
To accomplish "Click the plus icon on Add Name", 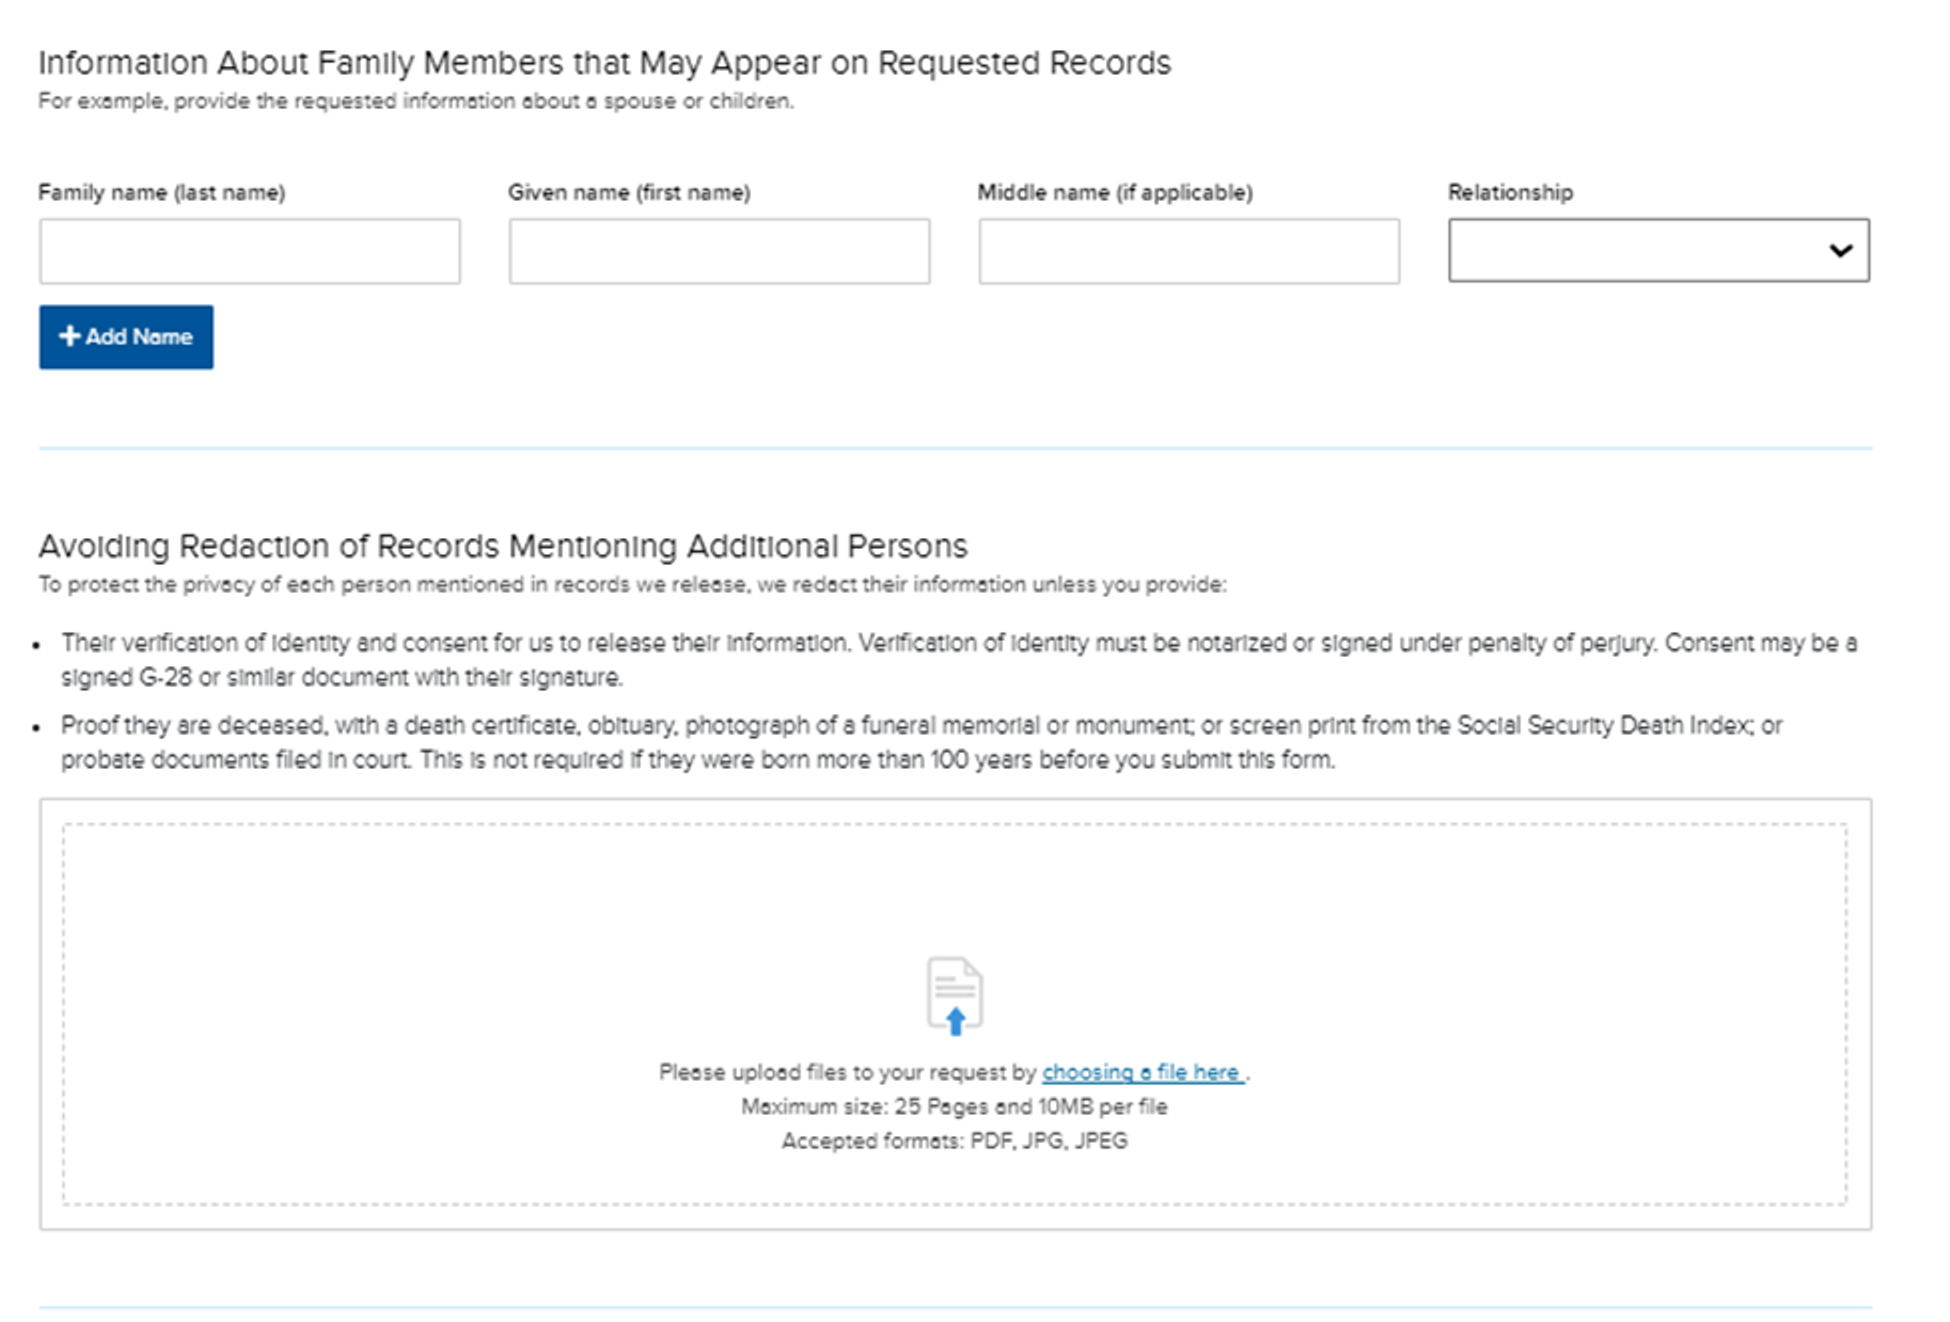I will [69, 336].
